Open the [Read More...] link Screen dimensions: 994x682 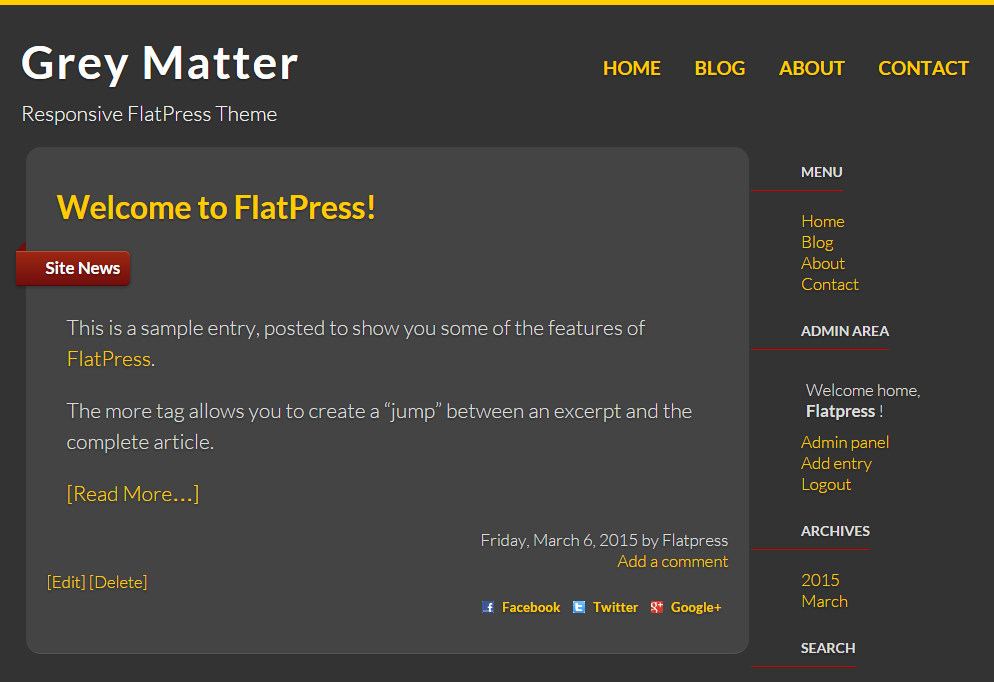[133, 494]
